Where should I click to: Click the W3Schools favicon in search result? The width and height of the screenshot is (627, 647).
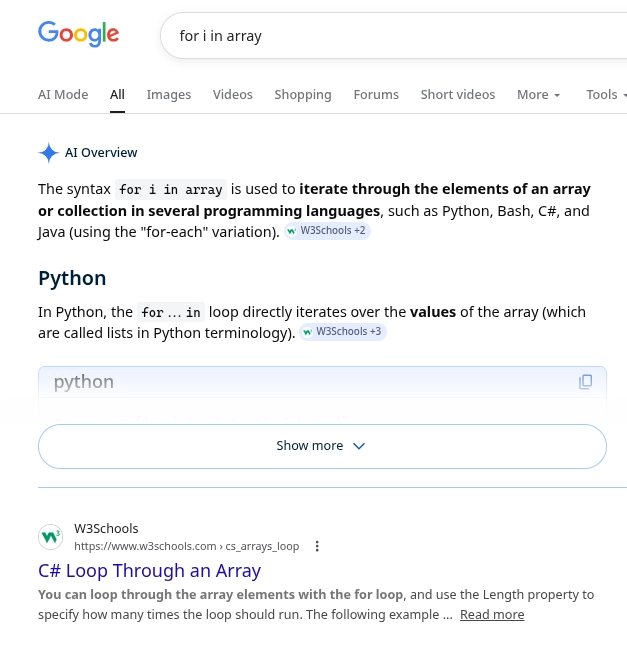pos(50,537)
